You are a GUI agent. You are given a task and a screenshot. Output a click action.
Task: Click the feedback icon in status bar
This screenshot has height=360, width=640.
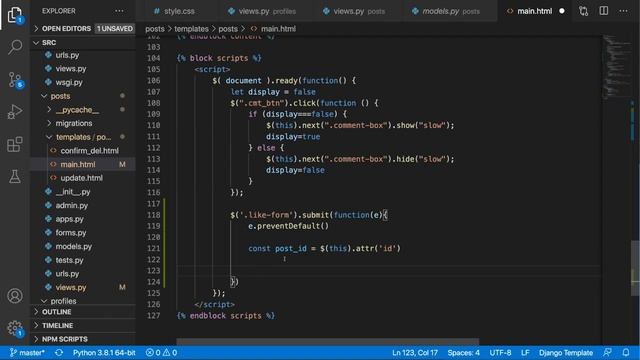607,353
